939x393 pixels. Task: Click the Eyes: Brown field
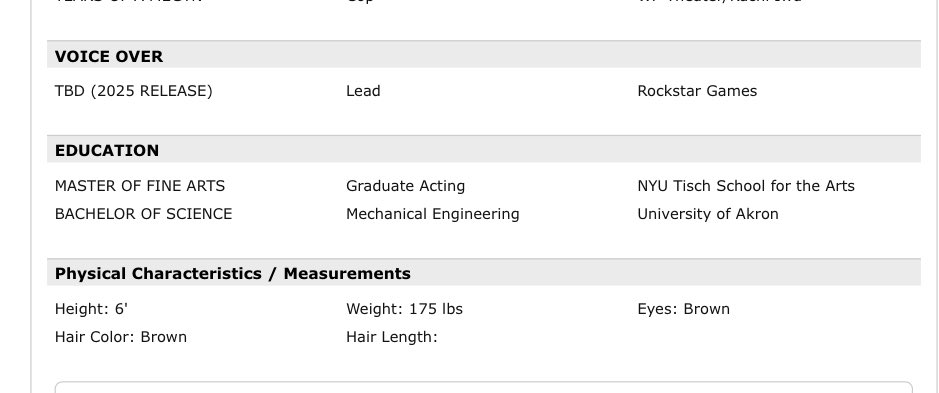[x=683, y=309]
